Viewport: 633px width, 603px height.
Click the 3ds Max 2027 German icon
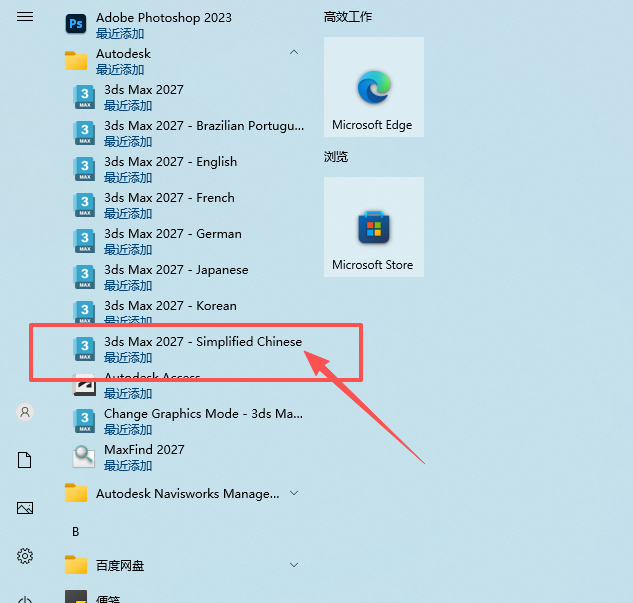click(x=84, y=241)
